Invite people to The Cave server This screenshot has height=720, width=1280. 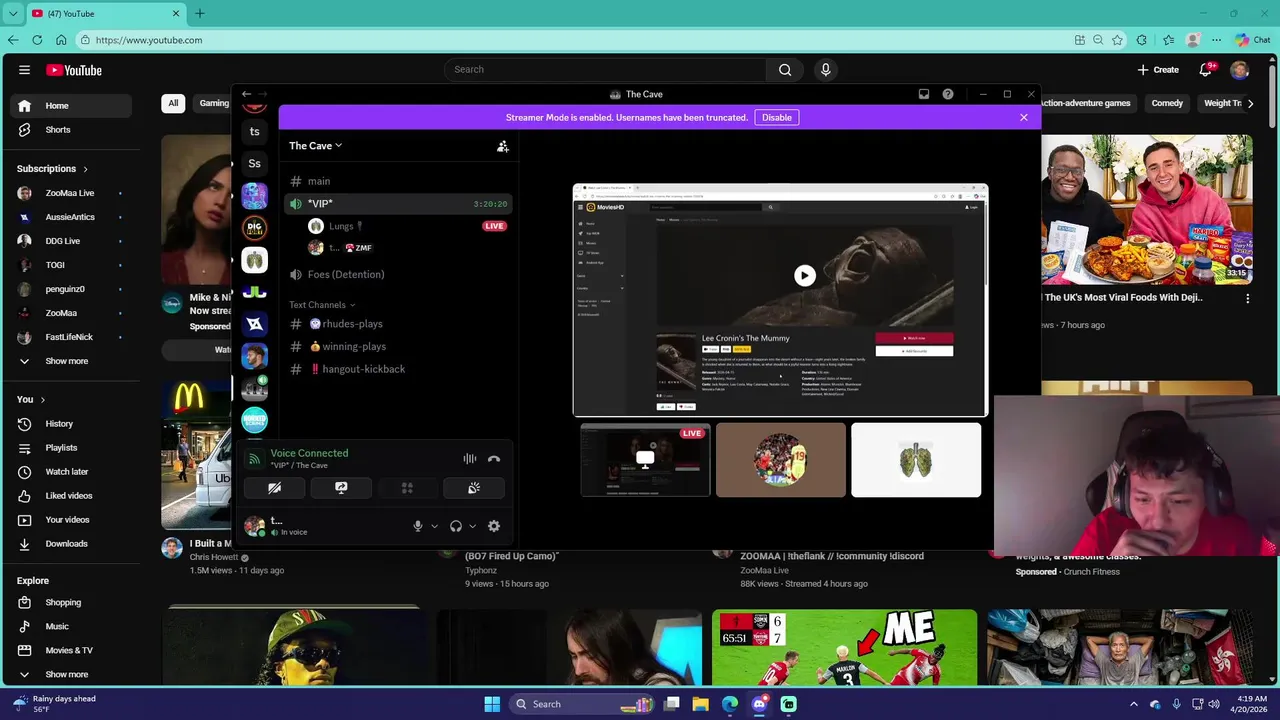(503, 146)
